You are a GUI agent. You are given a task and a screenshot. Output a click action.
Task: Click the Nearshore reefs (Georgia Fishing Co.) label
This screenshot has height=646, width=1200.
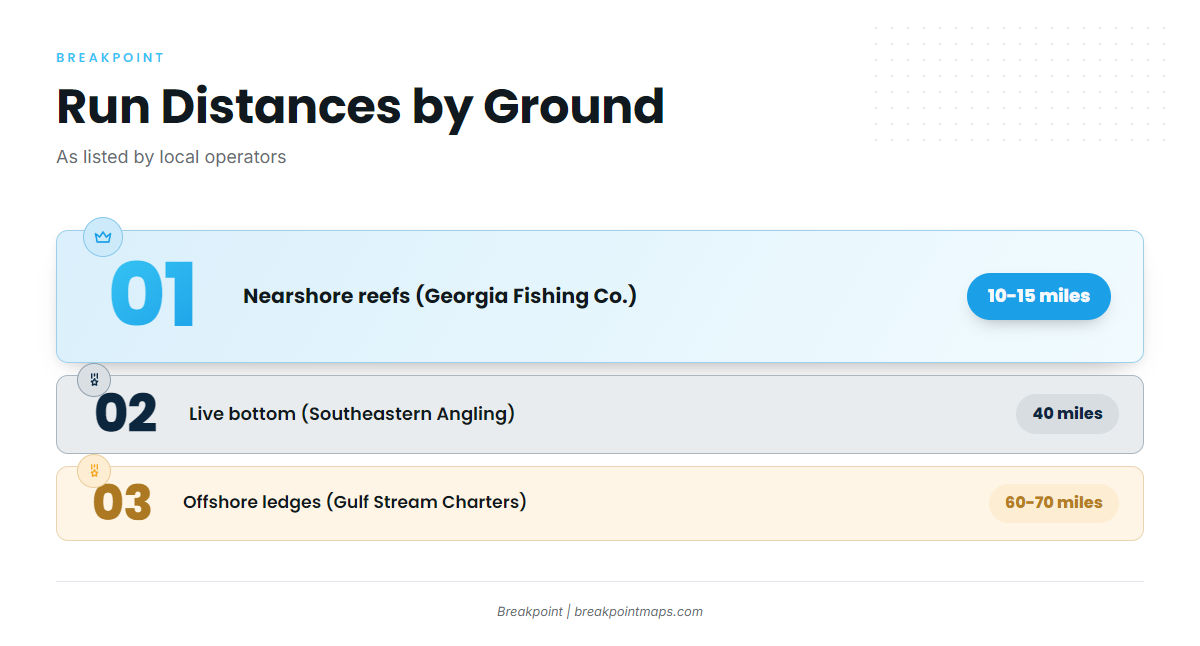440,296
